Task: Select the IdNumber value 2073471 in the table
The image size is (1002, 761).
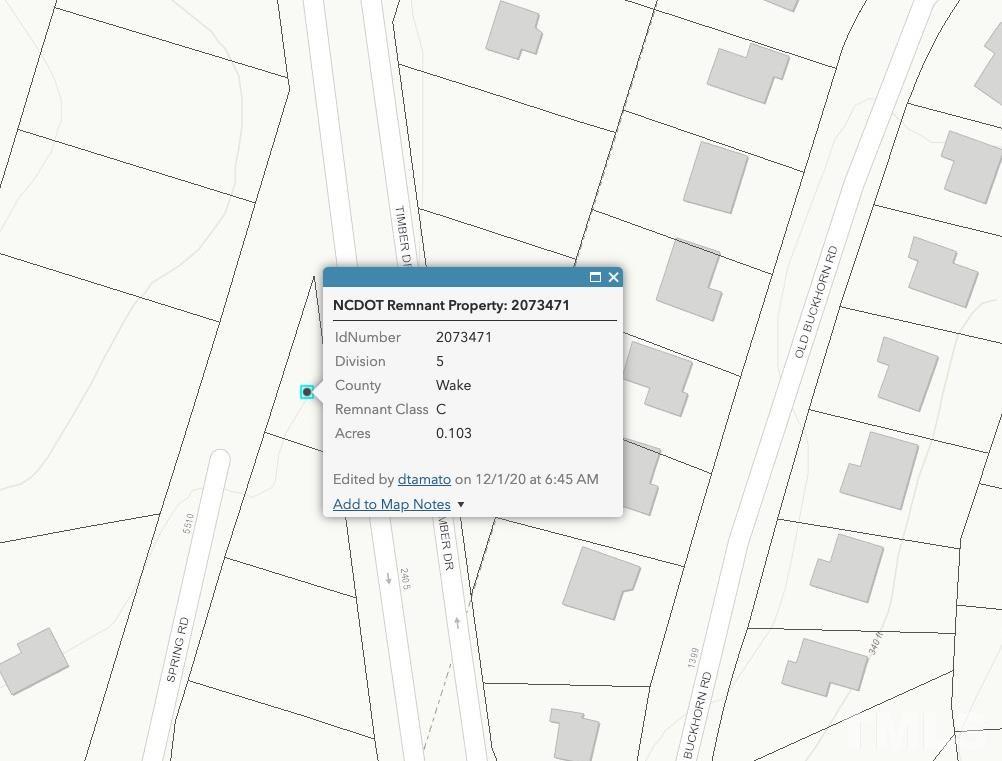Action: click(x=464, y=337)
